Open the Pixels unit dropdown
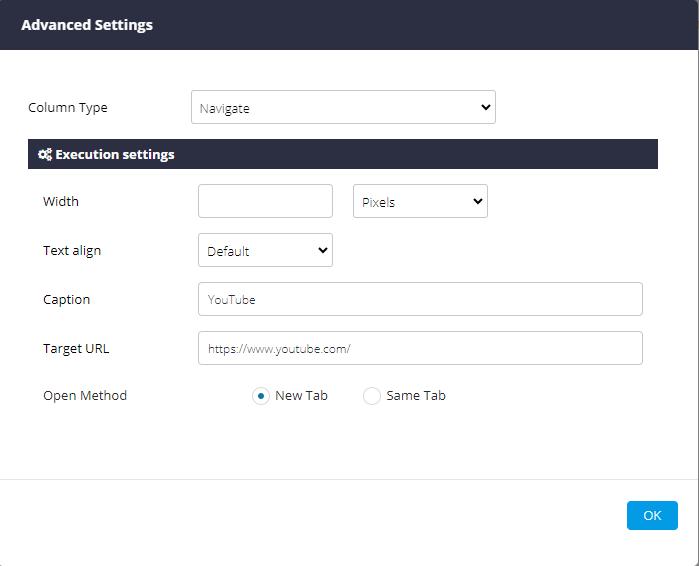The image size is (699, 566). point(420,201)
